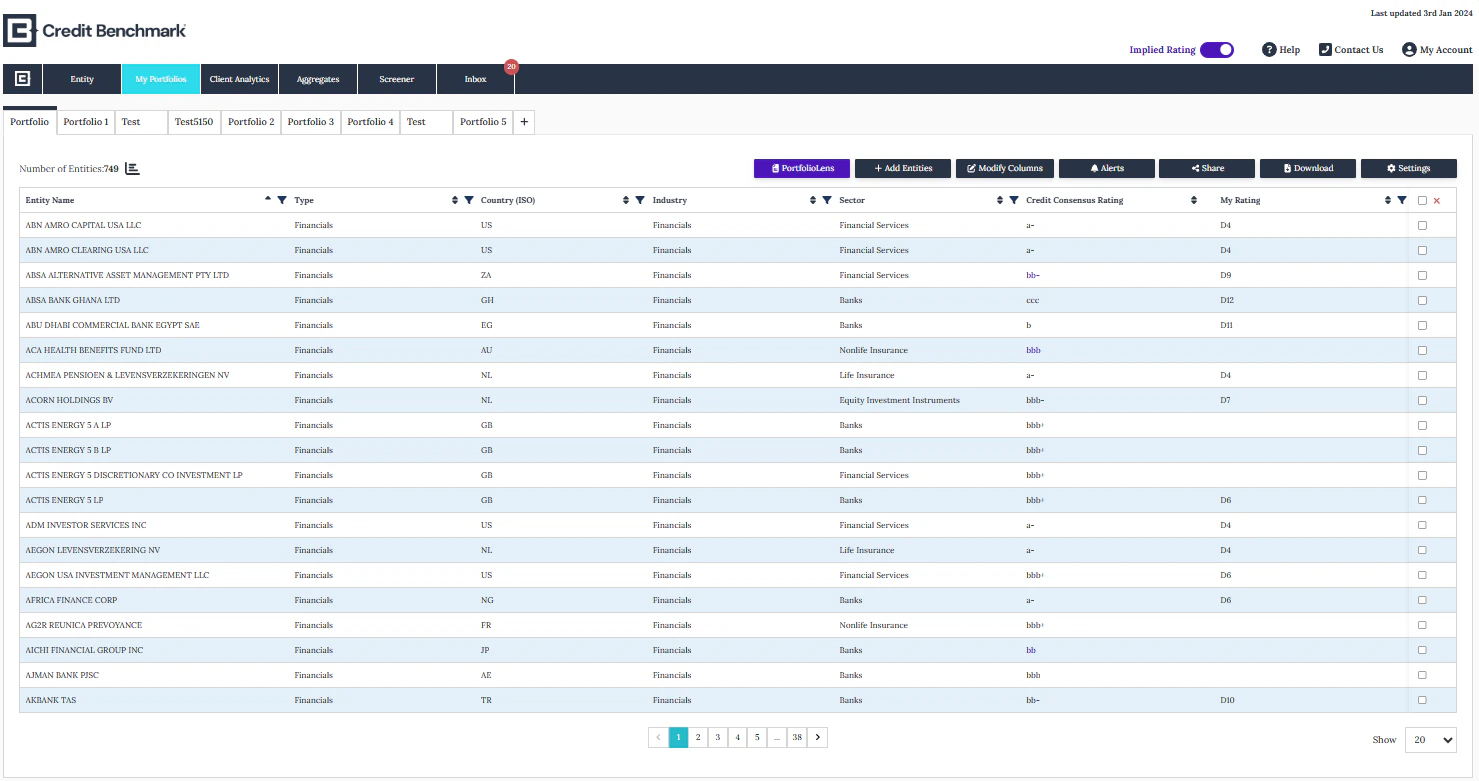Add a new portfolio tab with plus

coord(524,122)
